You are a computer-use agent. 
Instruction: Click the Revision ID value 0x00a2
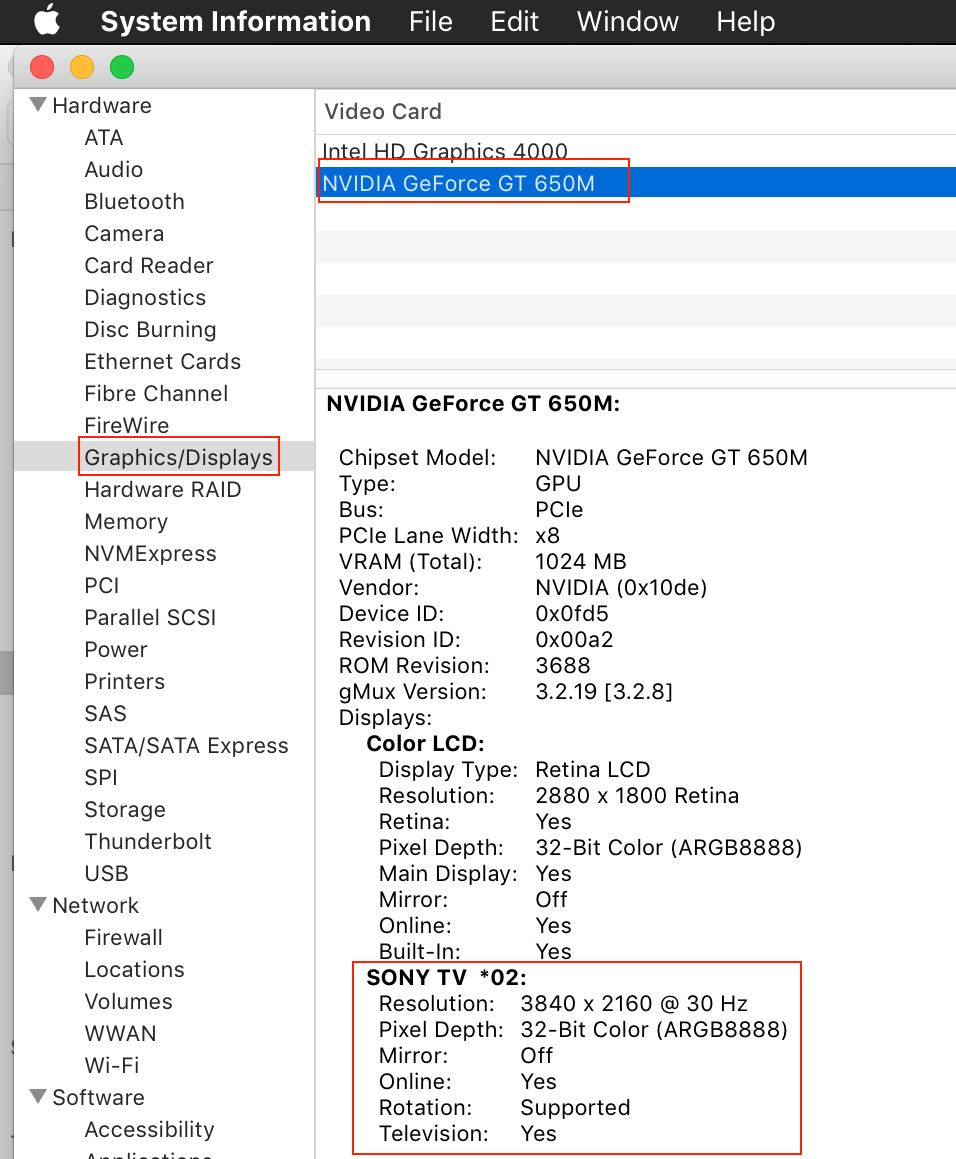(x=574, y=639)
